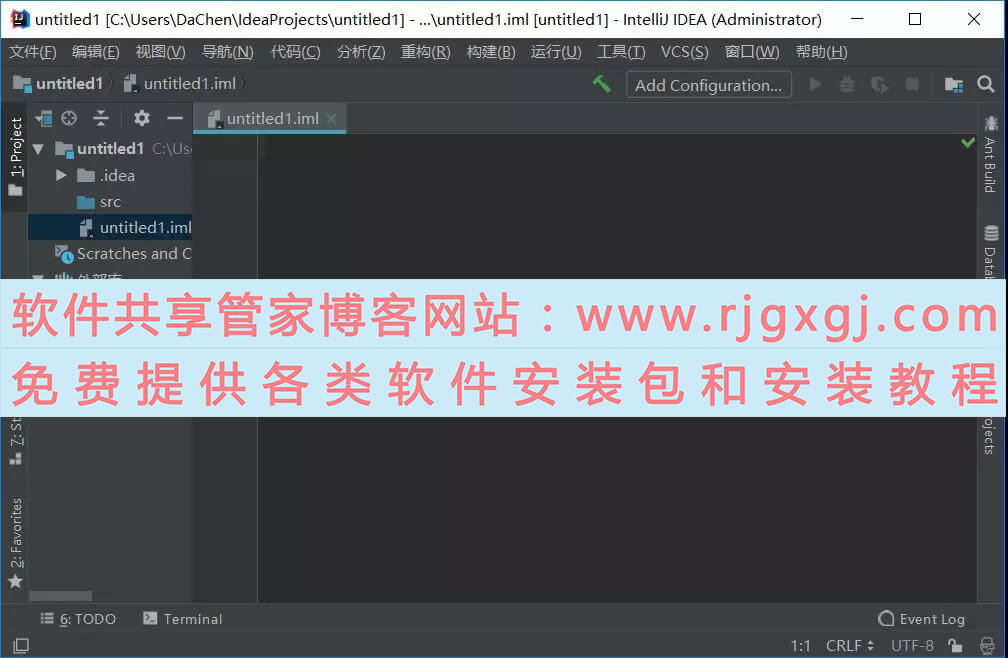
Task: Click the inspector face icon in status bar
Action: [987, 645]
